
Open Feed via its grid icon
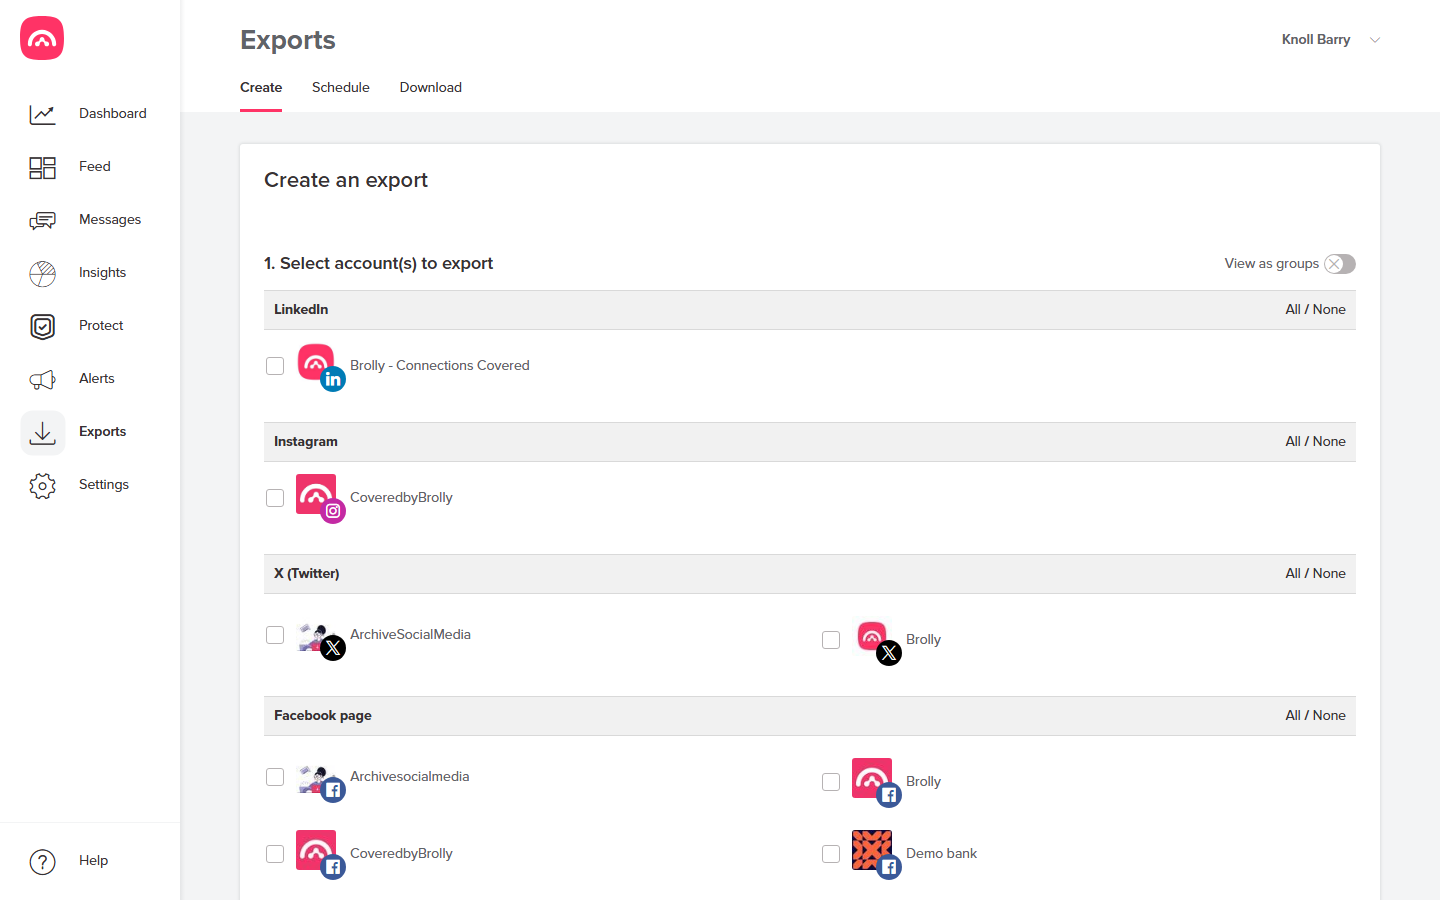42,167
